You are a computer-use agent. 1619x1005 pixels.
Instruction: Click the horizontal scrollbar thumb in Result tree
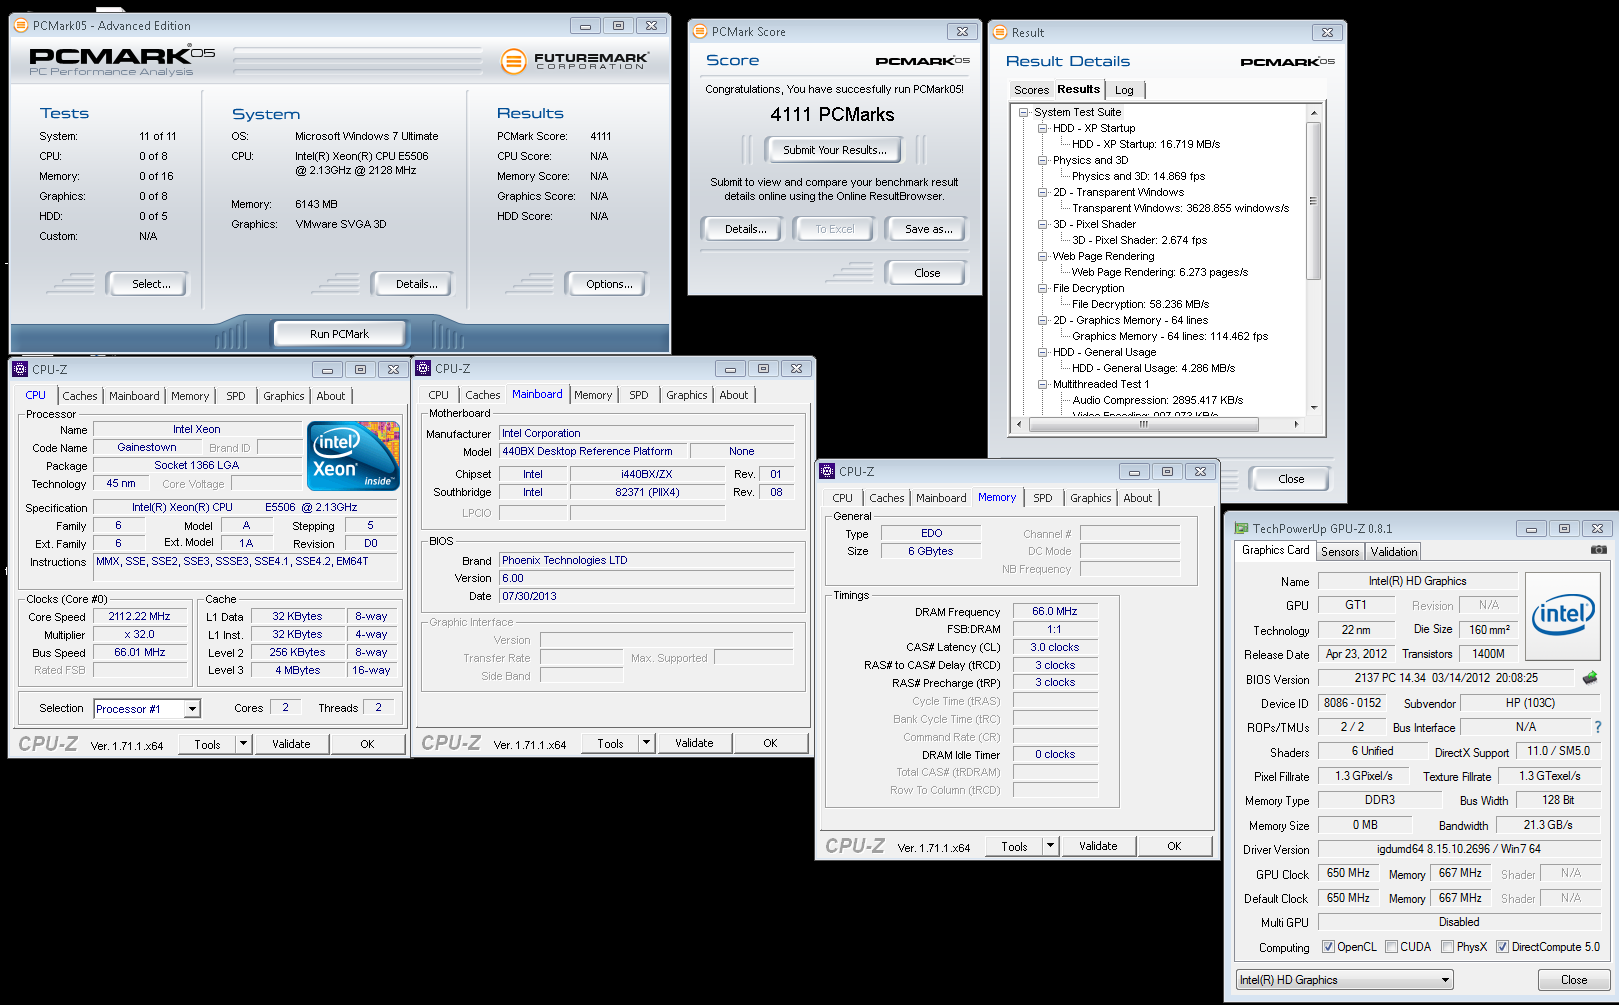[1143, 424]
